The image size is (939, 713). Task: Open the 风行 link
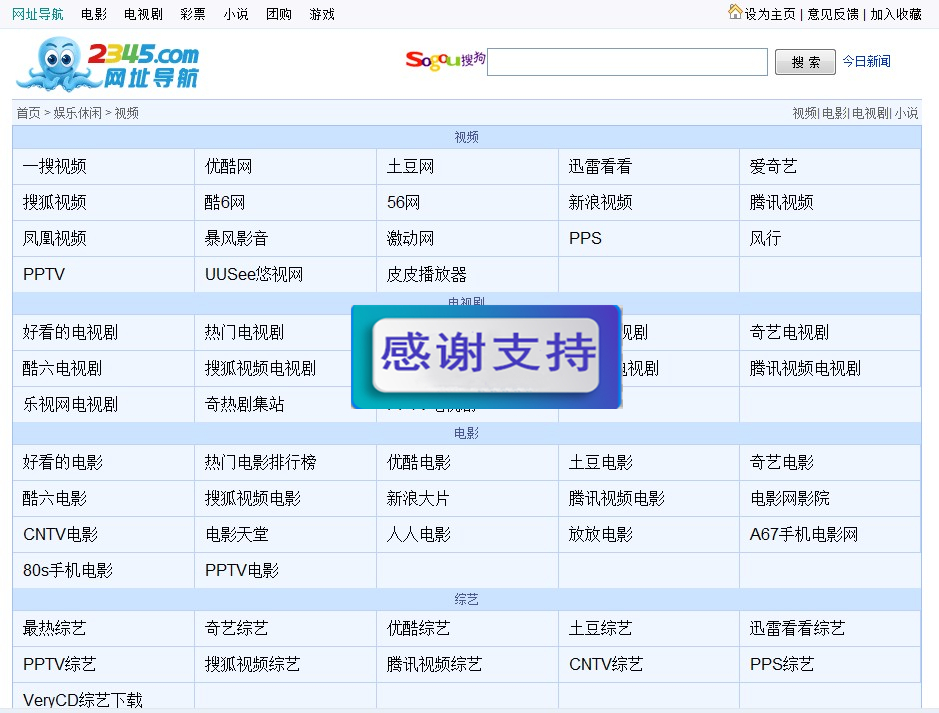click(x=765, y=238)
